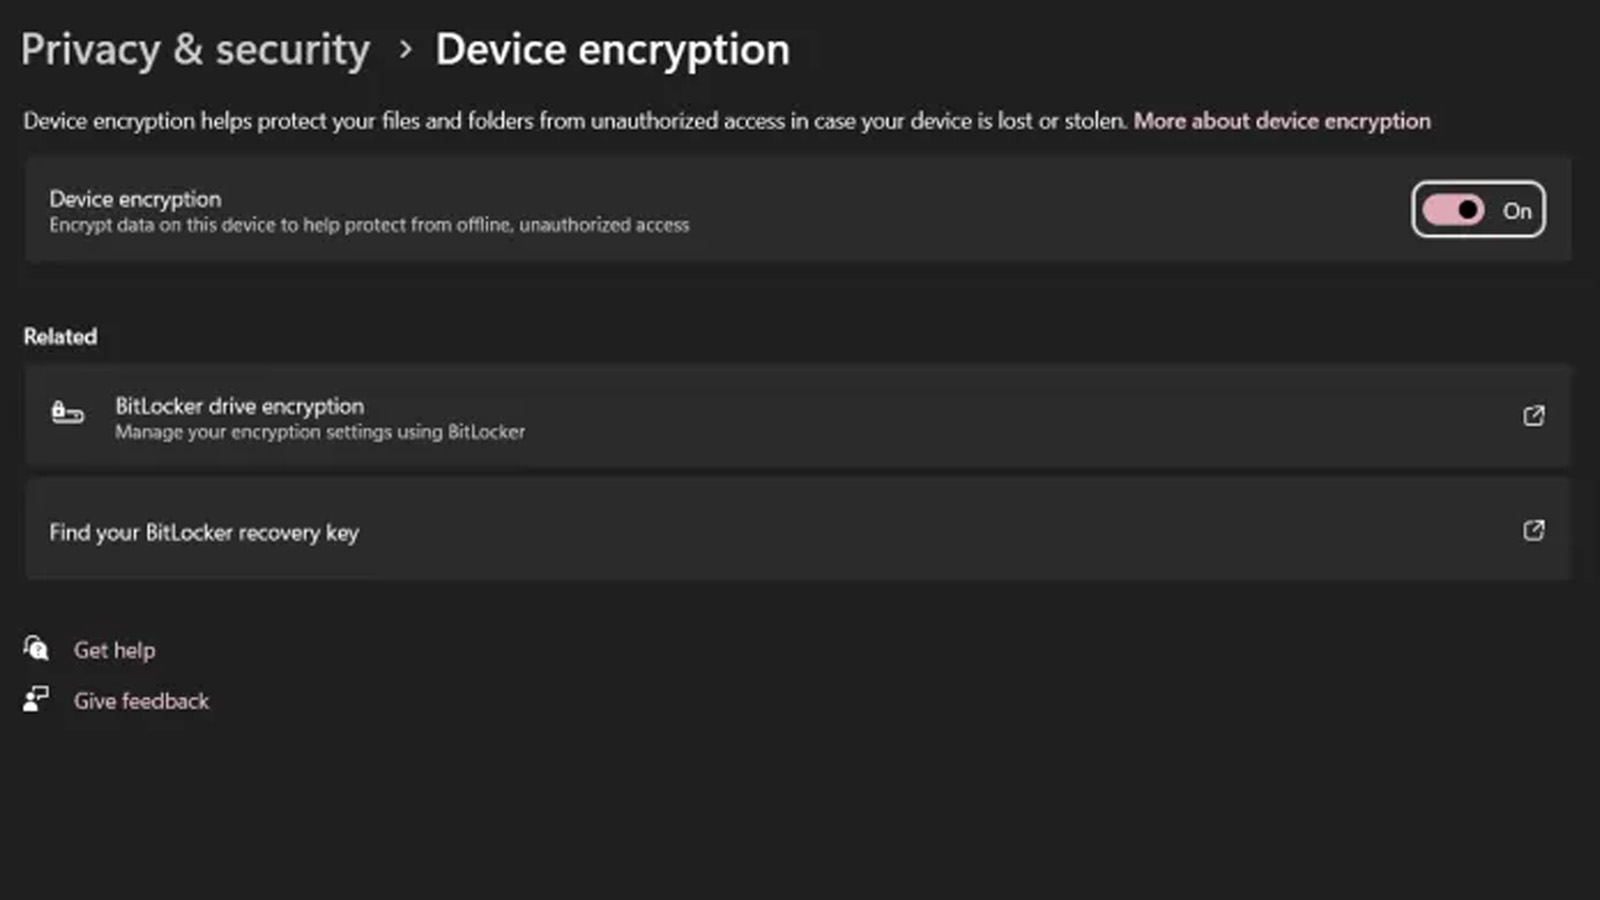The image size is (1600, 900).
Task: Open BitLocker drive encryption settings row
Action: pyautogui.click(x=798, y=417)
